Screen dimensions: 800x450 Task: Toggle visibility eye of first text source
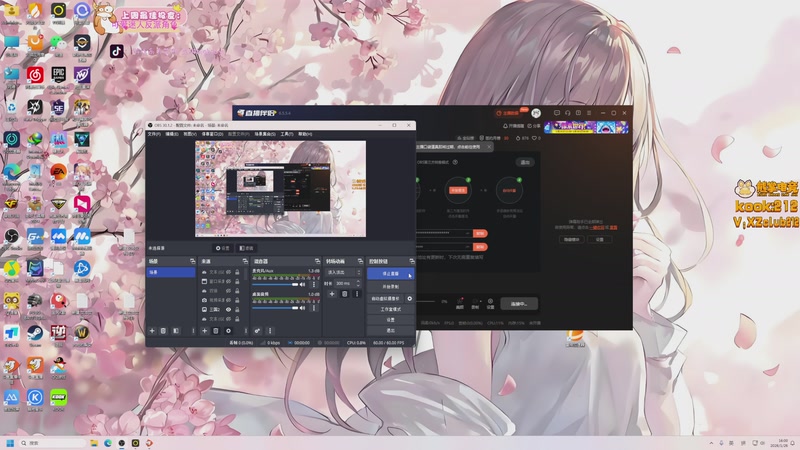click(x=229, y=272)
